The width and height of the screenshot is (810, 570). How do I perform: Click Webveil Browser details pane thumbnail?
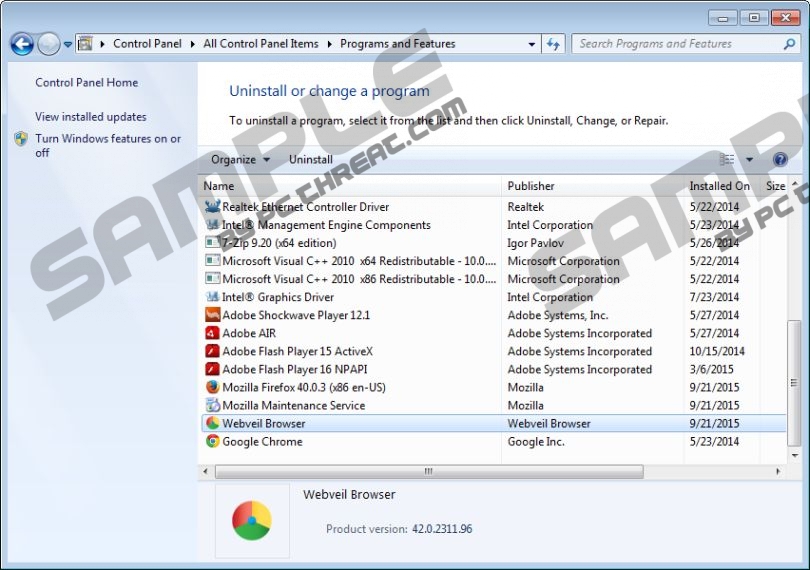252,520
